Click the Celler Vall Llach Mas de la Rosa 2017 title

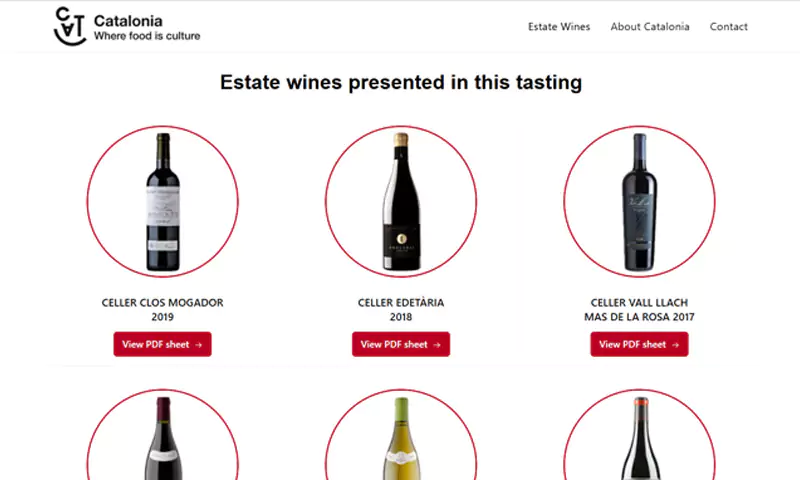(639, 310)
